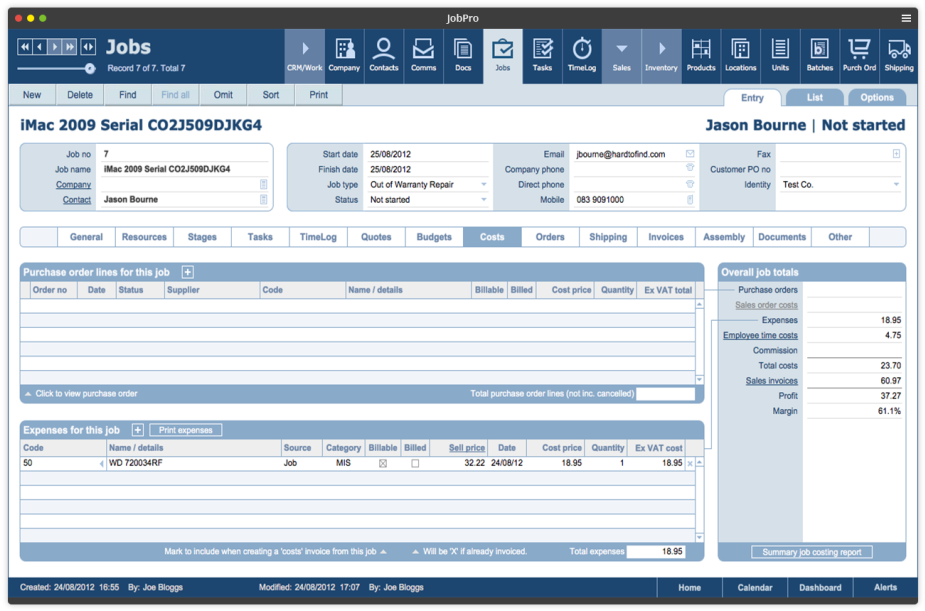The height and width of the screenshot is (611, 925).
Task: Click the Contact field label link
Action: tap(77, 200)
